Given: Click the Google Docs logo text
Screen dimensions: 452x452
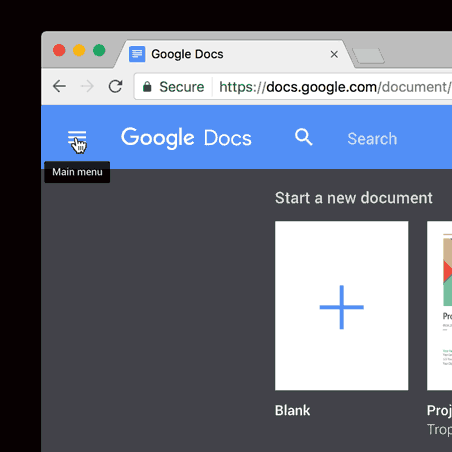Looking at the screenshot, I should [186, 138].
